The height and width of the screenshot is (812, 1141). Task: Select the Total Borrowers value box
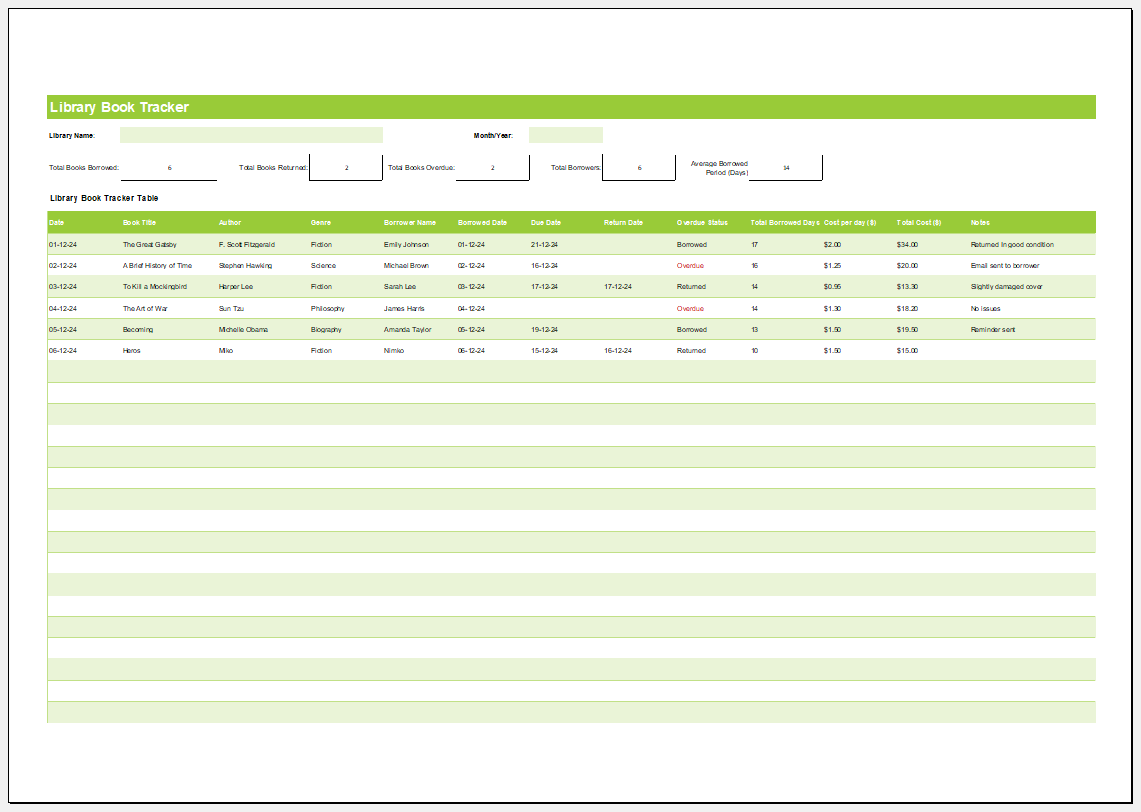pos(639,168)
